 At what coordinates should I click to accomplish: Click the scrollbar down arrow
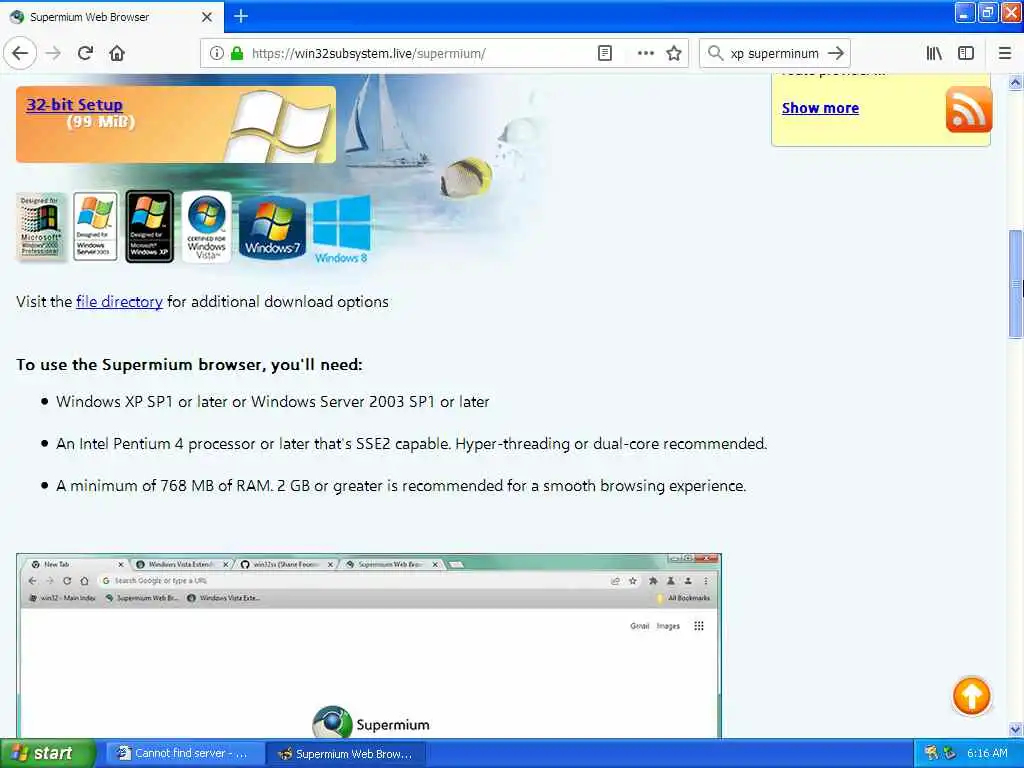pos(1015,729)
